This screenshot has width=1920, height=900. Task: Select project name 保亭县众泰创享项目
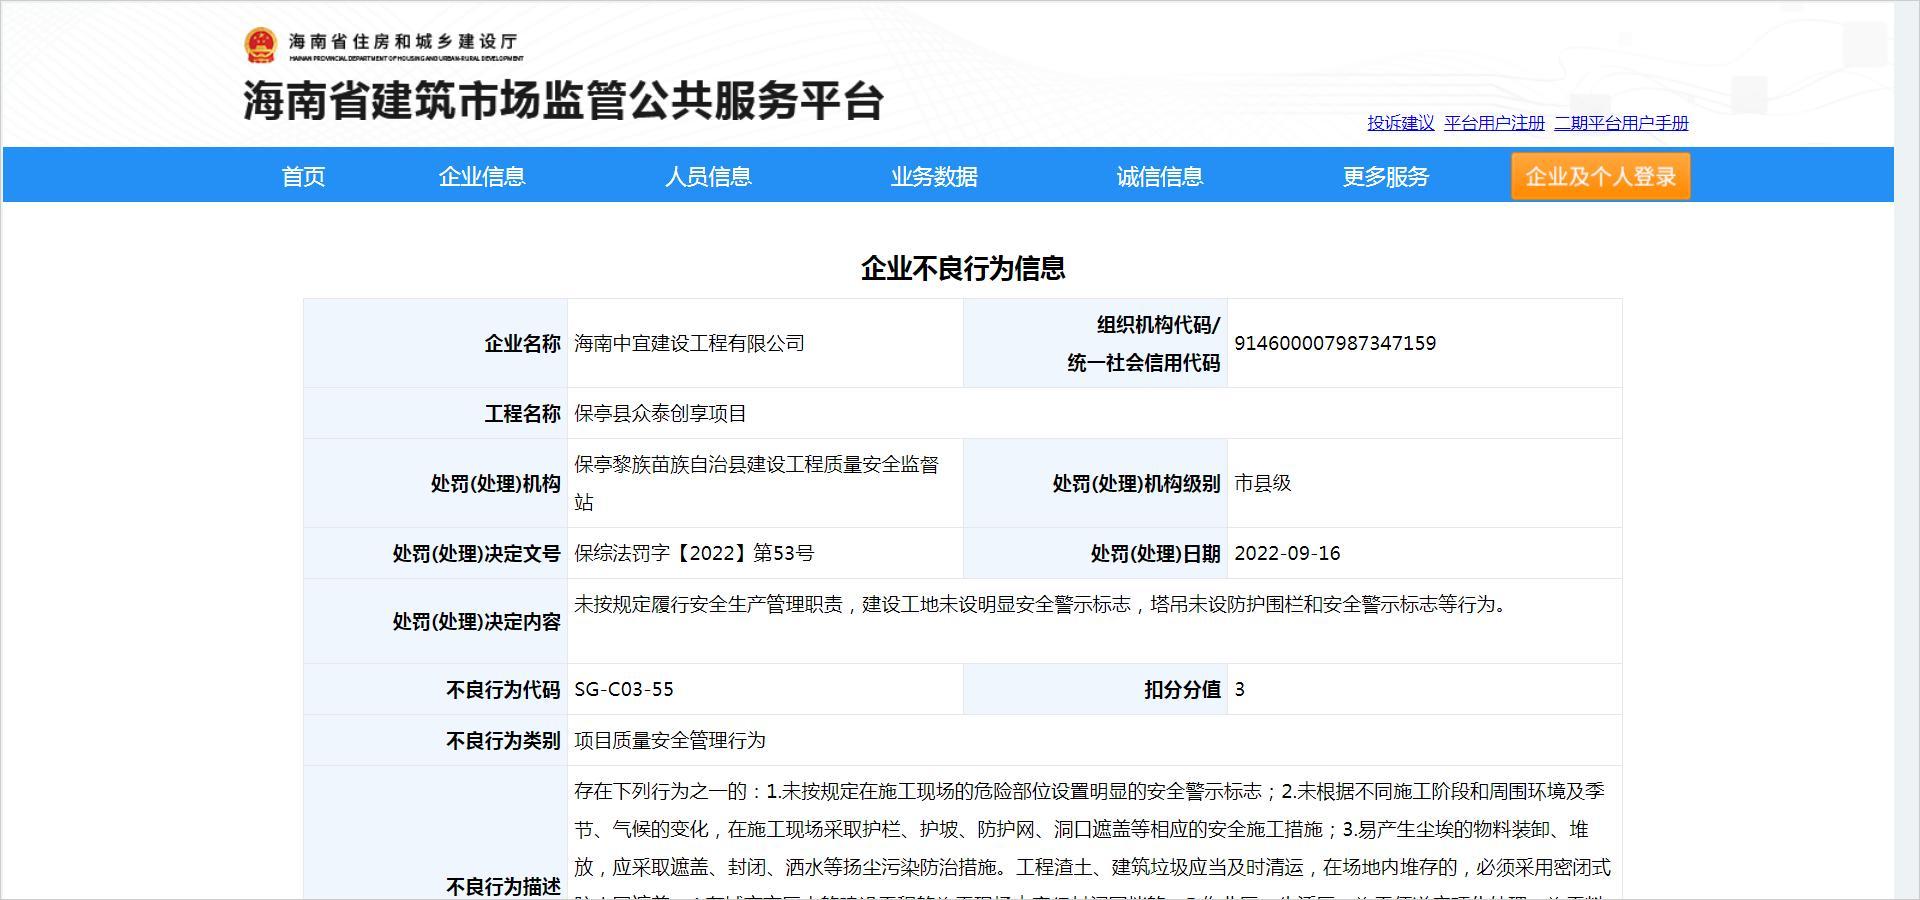point(660,413)
